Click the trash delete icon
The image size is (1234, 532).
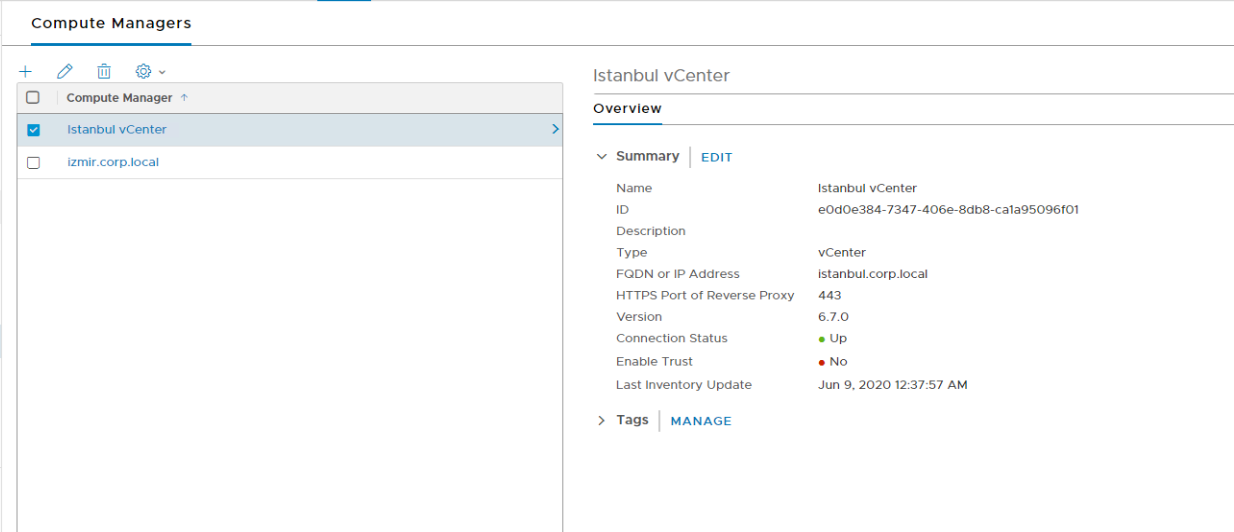coord(104,72)
